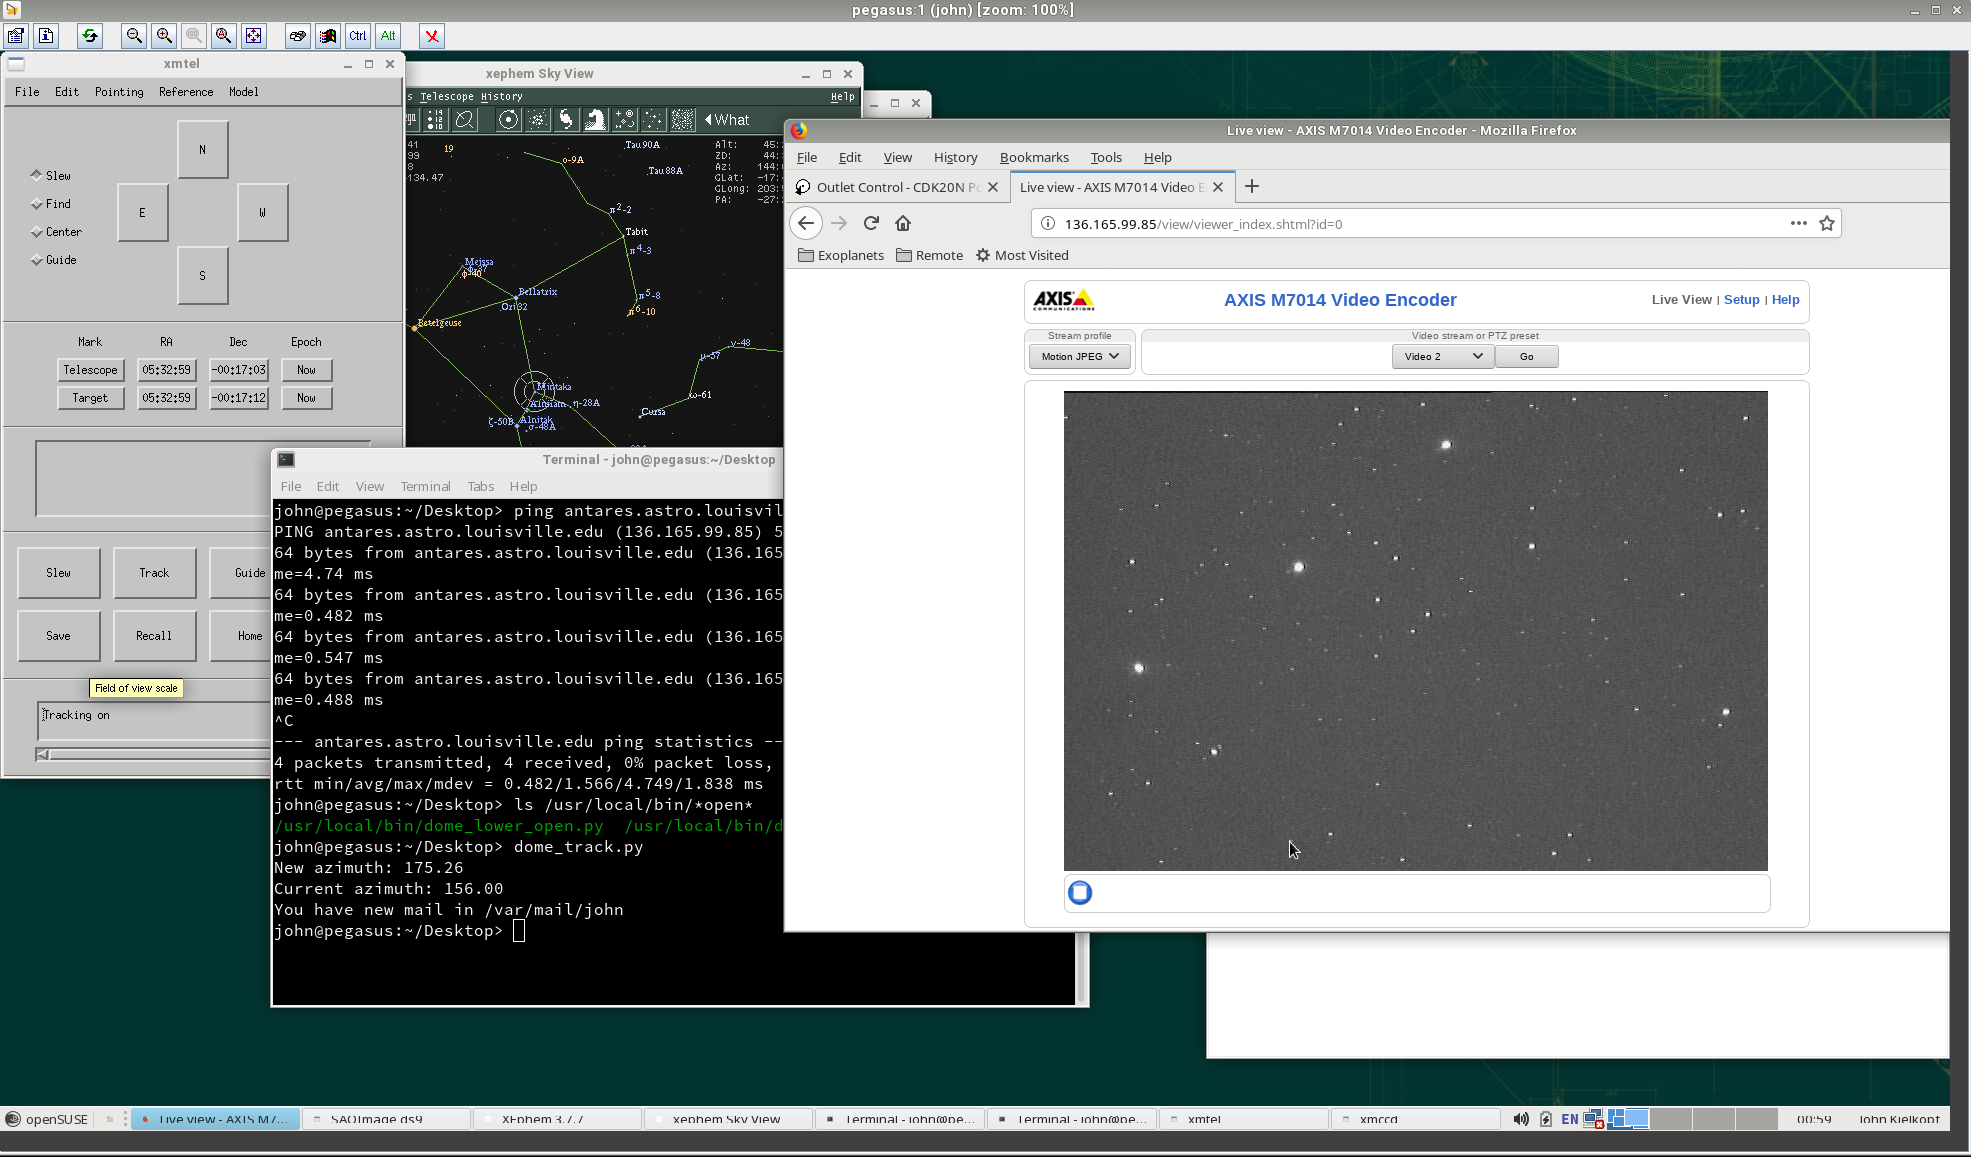Toggle the stars icon in Sky View toolbar
1971x1157 pixels.
(653, 120)
